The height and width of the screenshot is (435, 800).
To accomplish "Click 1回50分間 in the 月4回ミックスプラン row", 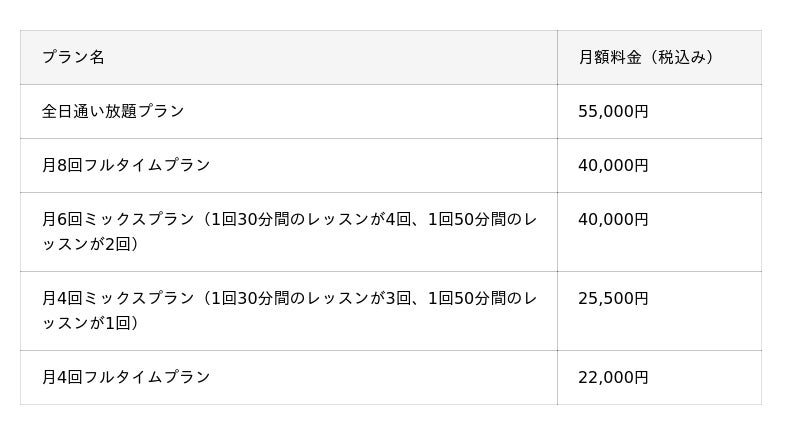I will tap(467, 298).
